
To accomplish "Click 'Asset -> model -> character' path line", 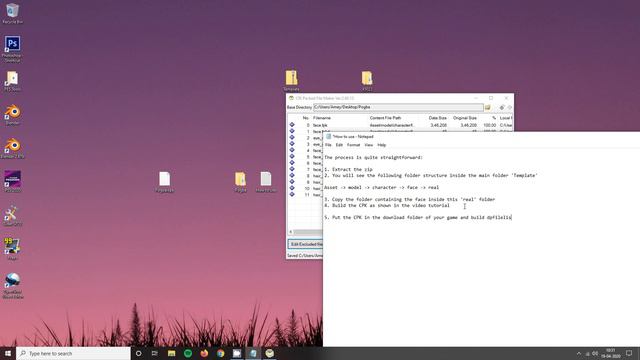I will (x=381, y=187).
